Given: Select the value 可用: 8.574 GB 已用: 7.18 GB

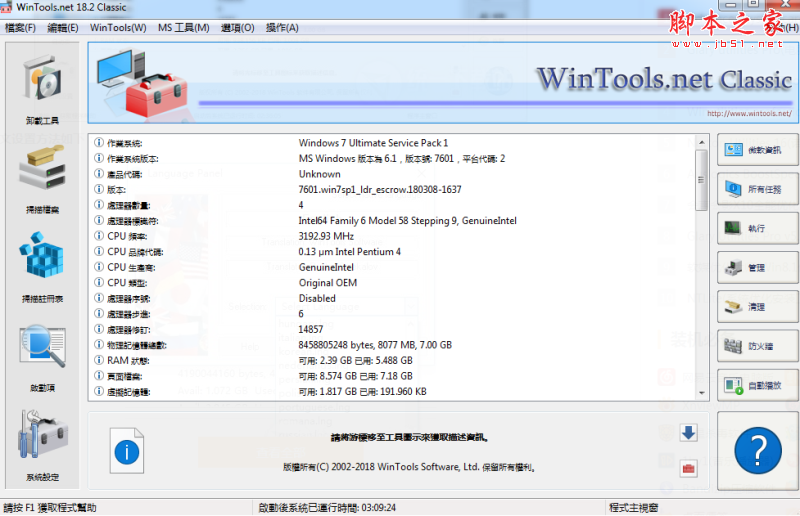Looking at the screenshot, I should pyautogui.click(x=356, y=376).
